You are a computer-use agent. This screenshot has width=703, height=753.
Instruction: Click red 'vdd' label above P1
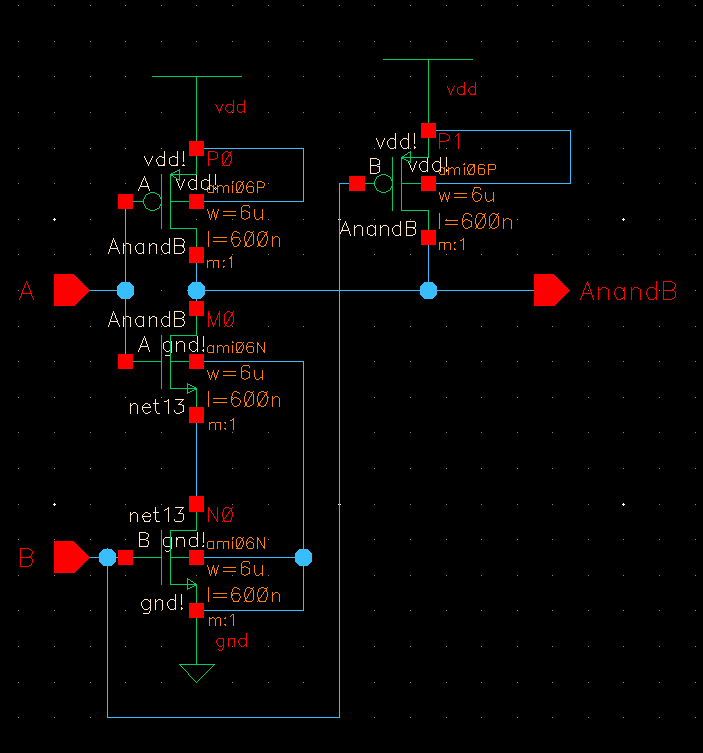[462, 89]
